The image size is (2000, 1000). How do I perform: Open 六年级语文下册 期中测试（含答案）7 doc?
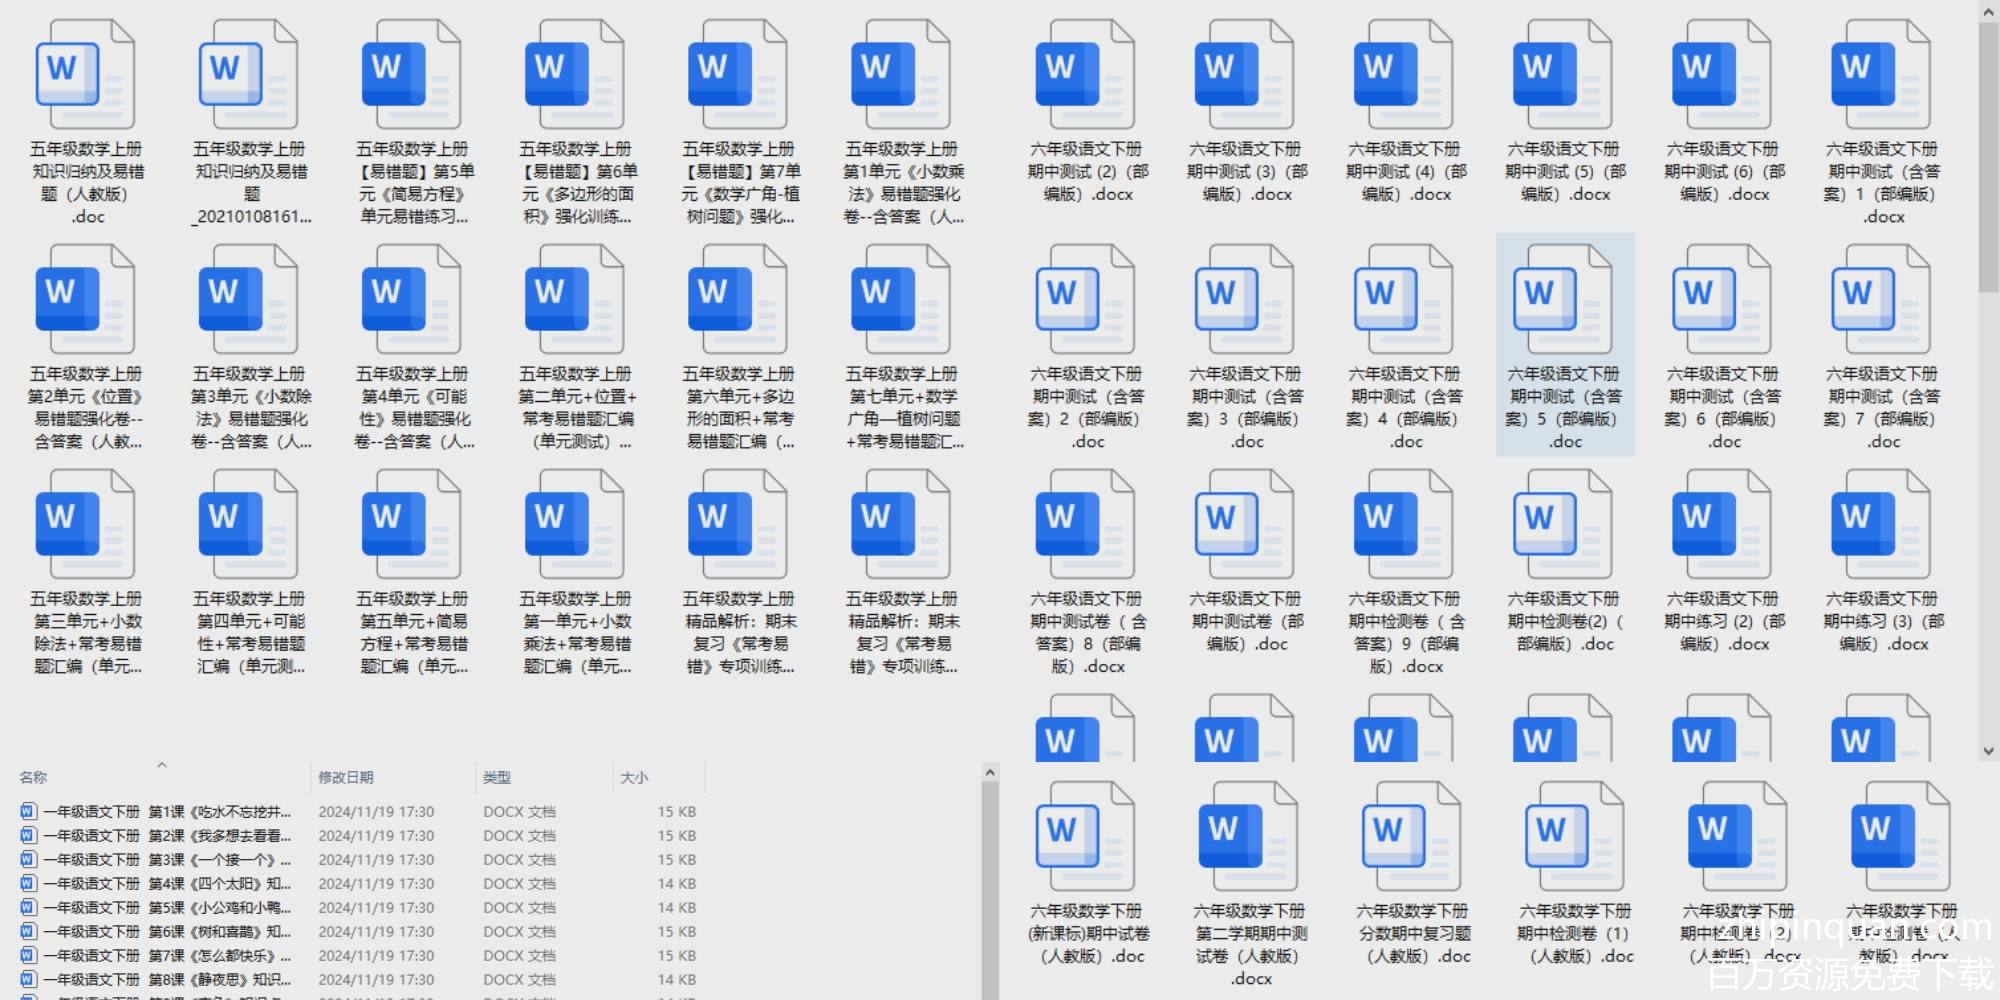pos(1882,300)
